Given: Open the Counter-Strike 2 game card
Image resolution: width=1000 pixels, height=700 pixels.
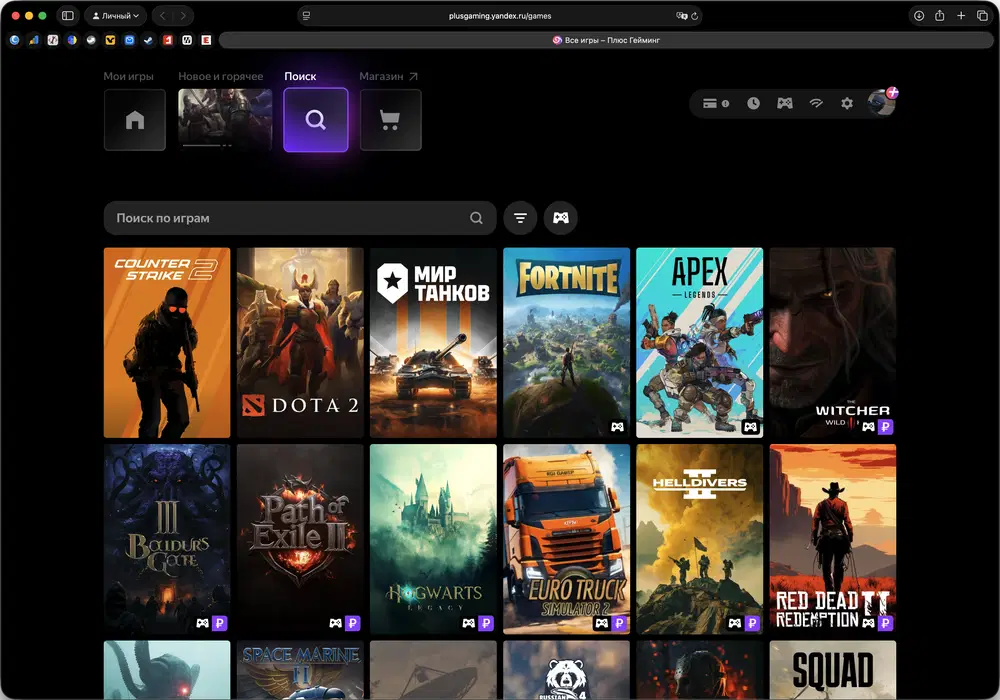Looking at the screenshot, I should tap(167, 342).
